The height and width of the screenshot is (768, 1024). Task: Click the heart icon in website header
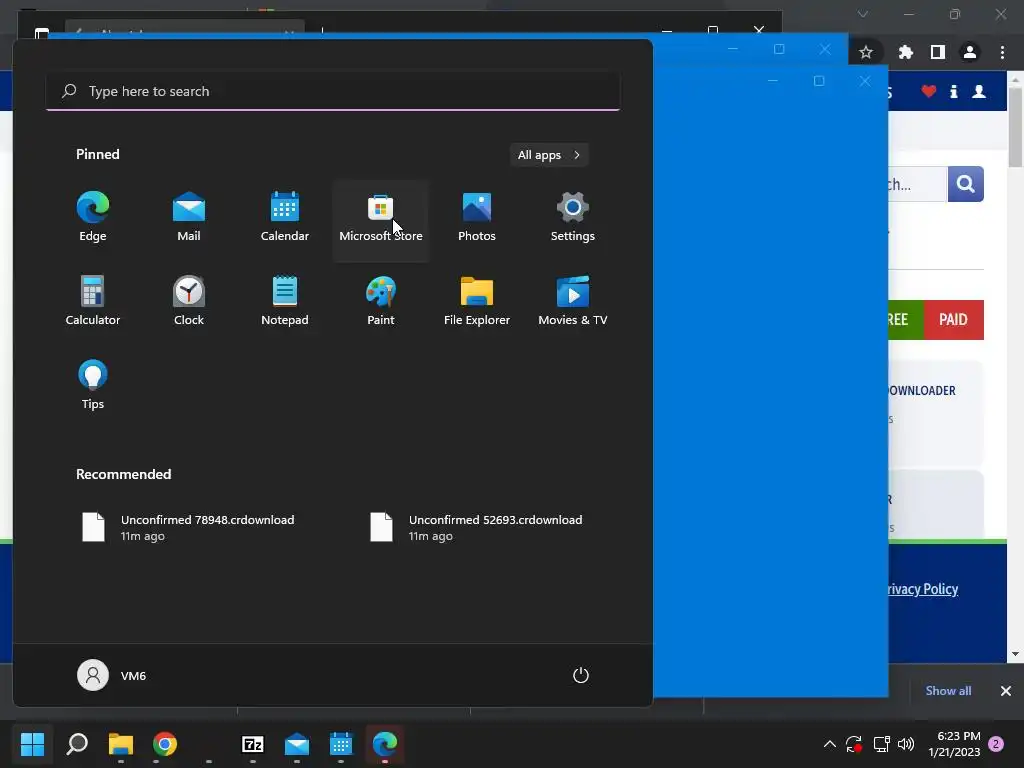coord(929,91)
